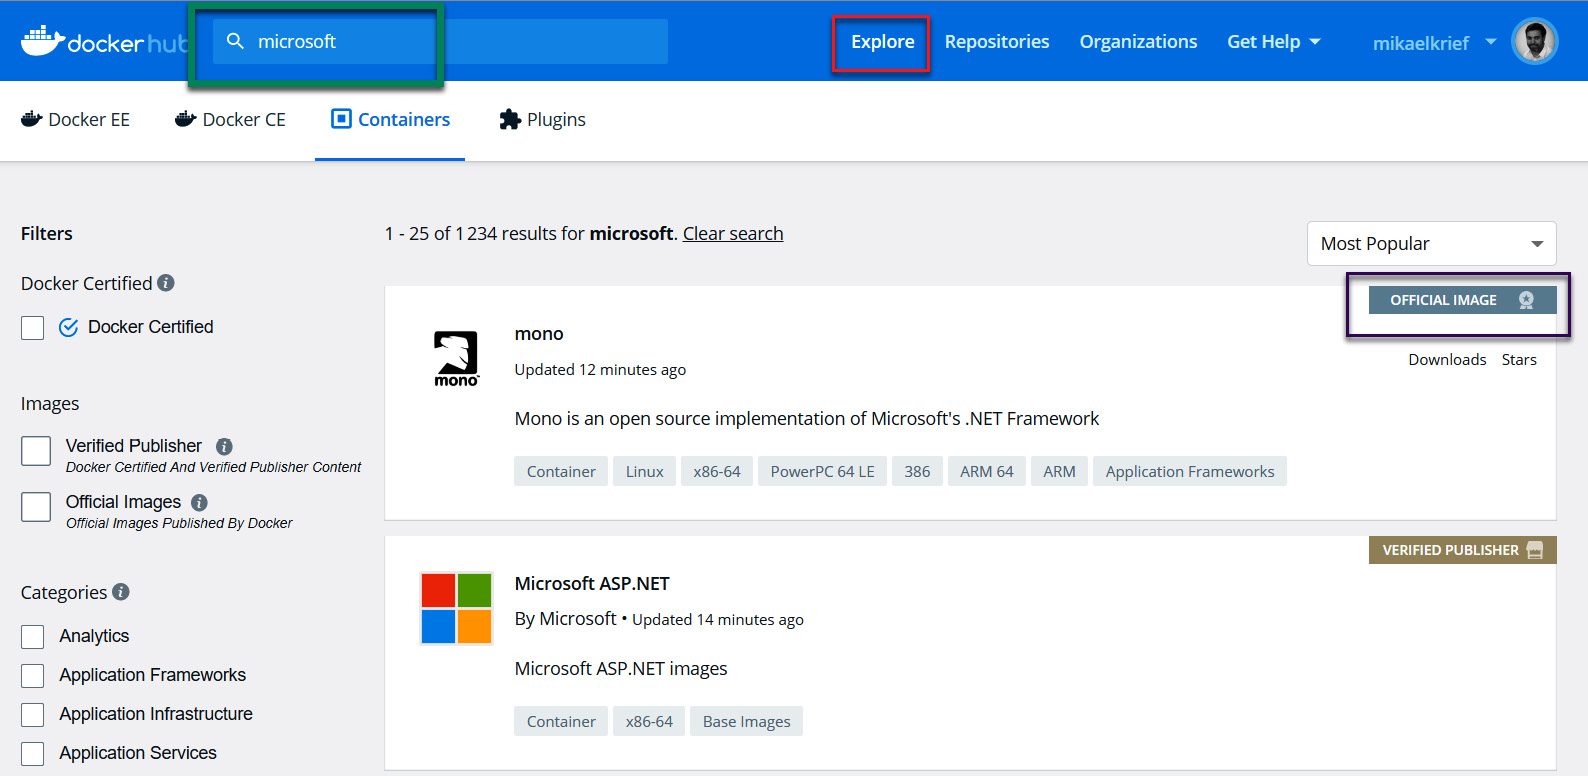Open the user avatar picture
This screenshot has height=776, width=1588.
(x=1534, y=42)
